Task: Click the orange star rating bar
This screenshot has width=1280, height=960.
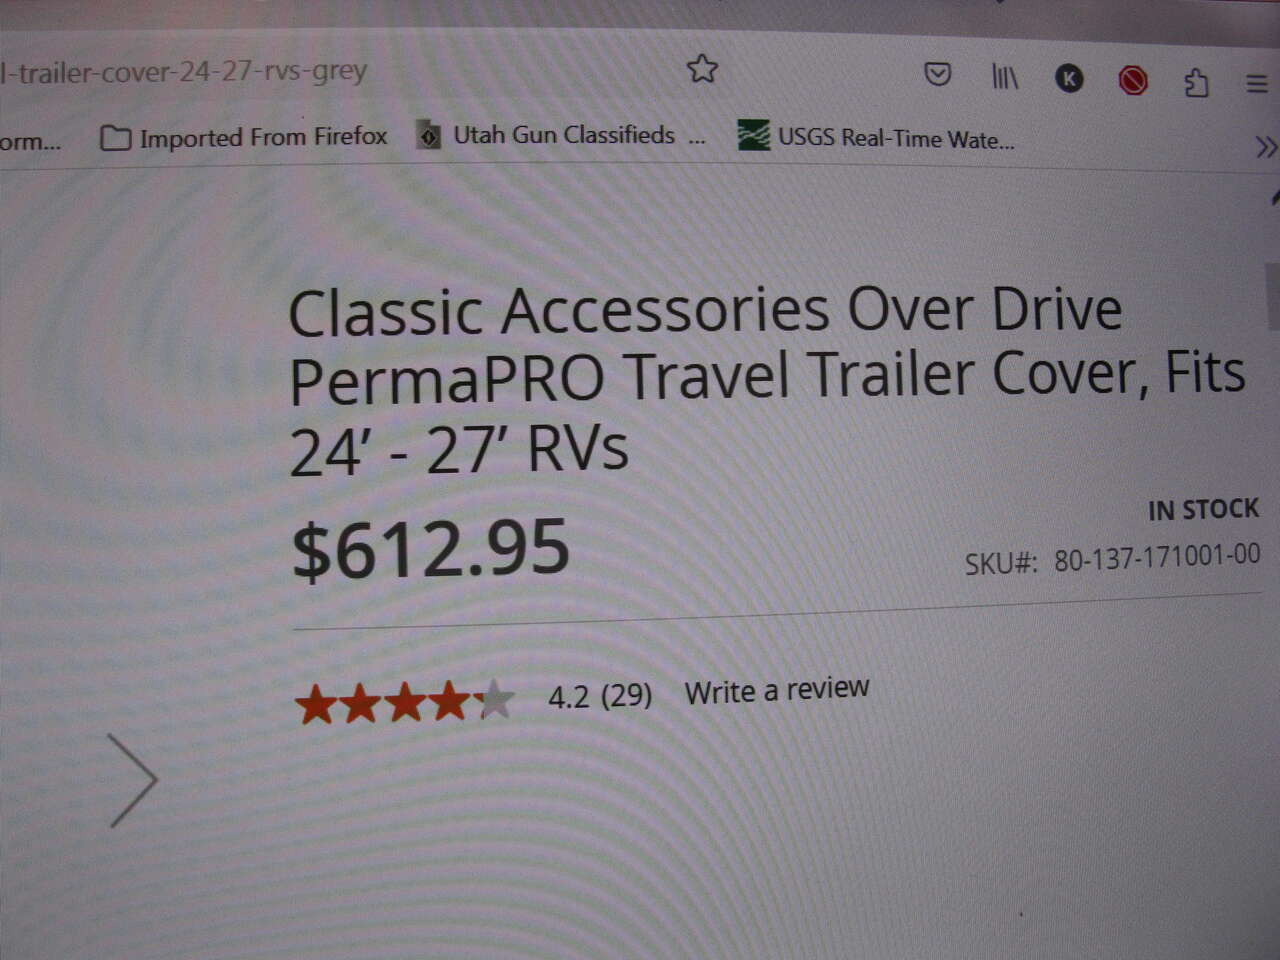Action: tap(405, 702)
